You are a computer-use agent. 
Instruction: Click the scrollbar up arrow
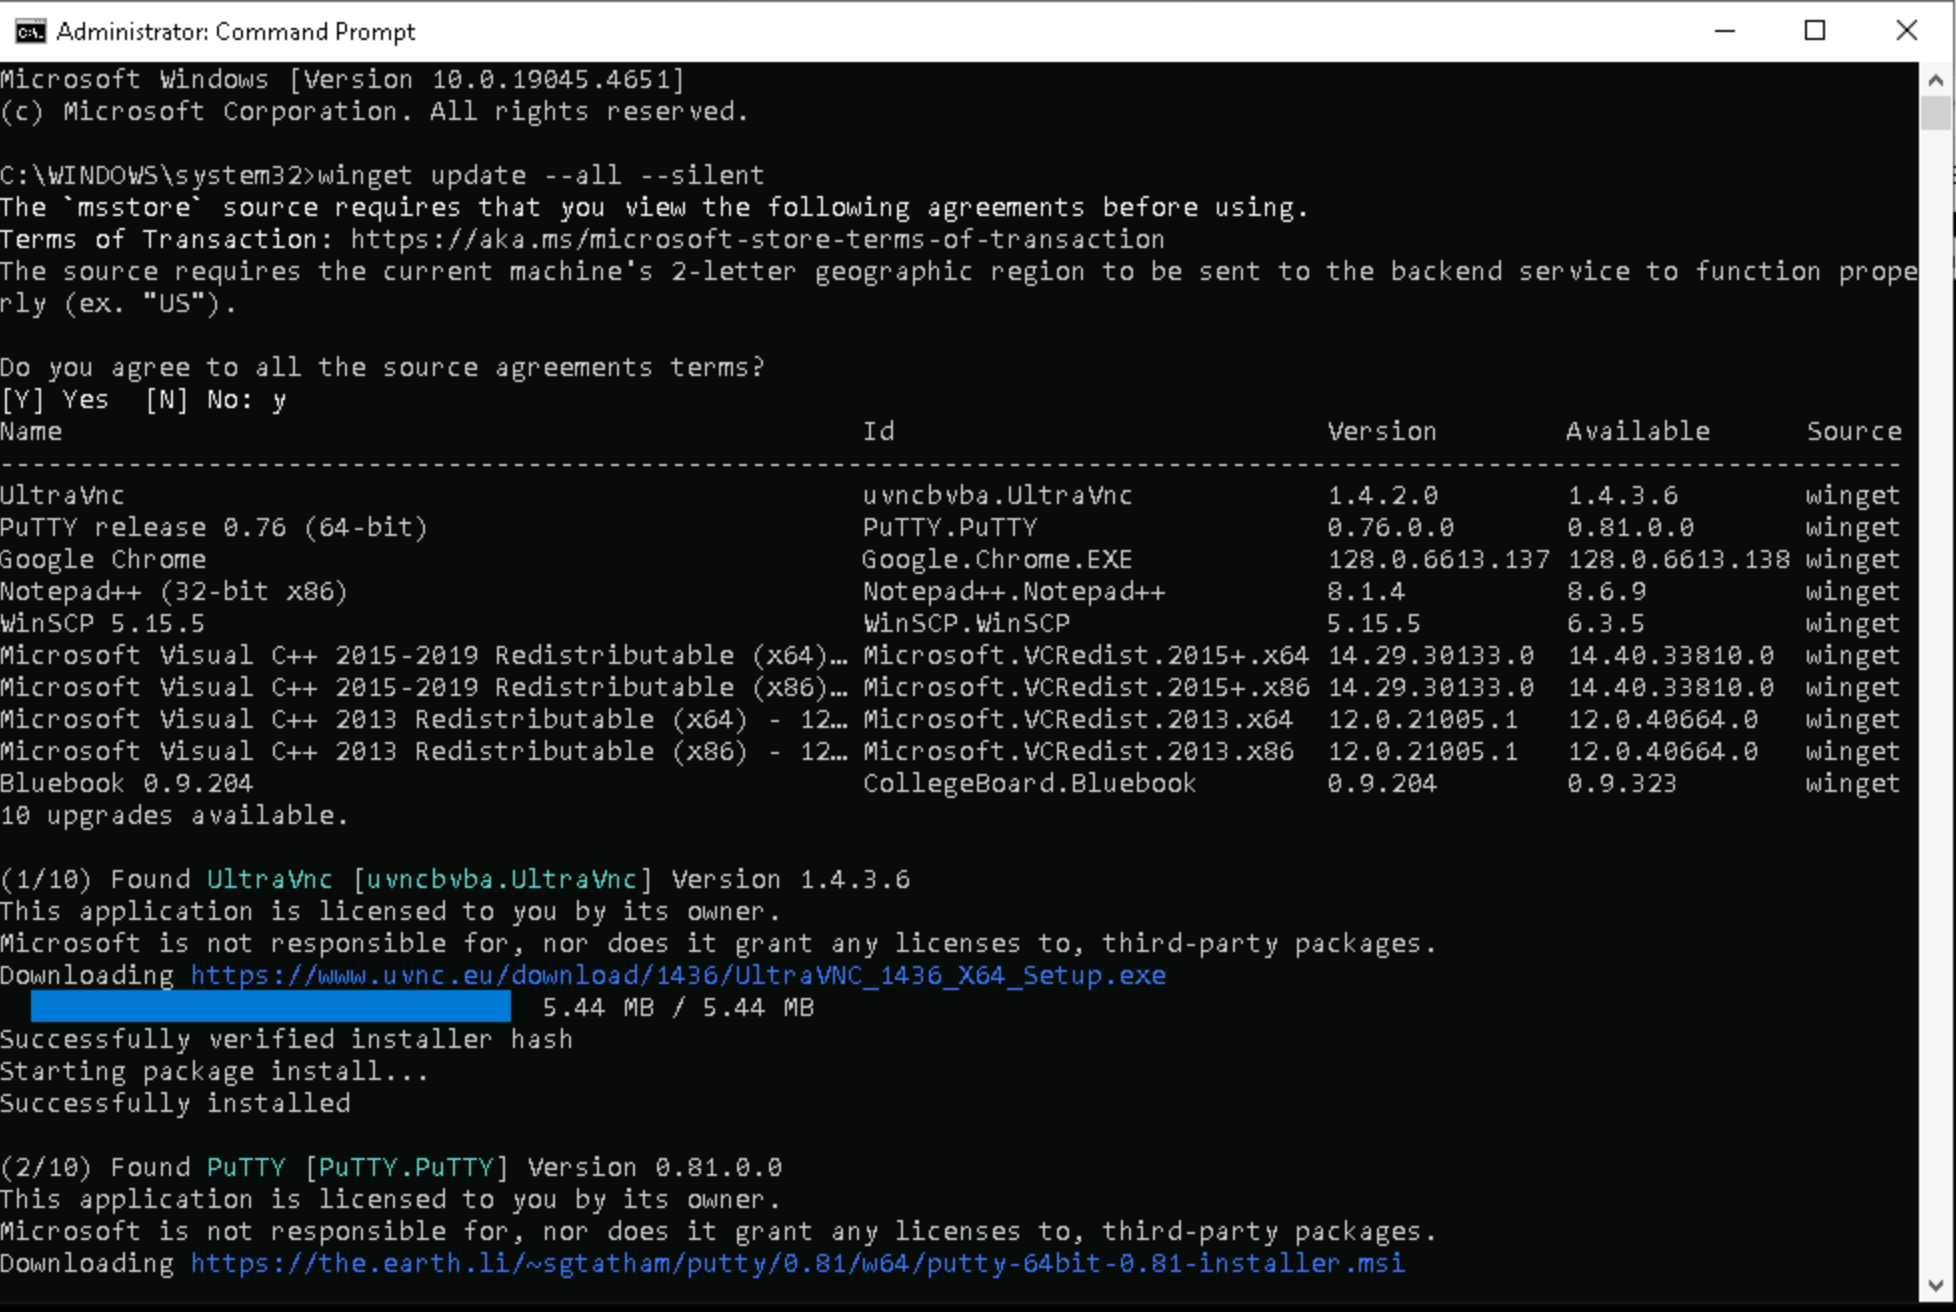coord(1936,80)
